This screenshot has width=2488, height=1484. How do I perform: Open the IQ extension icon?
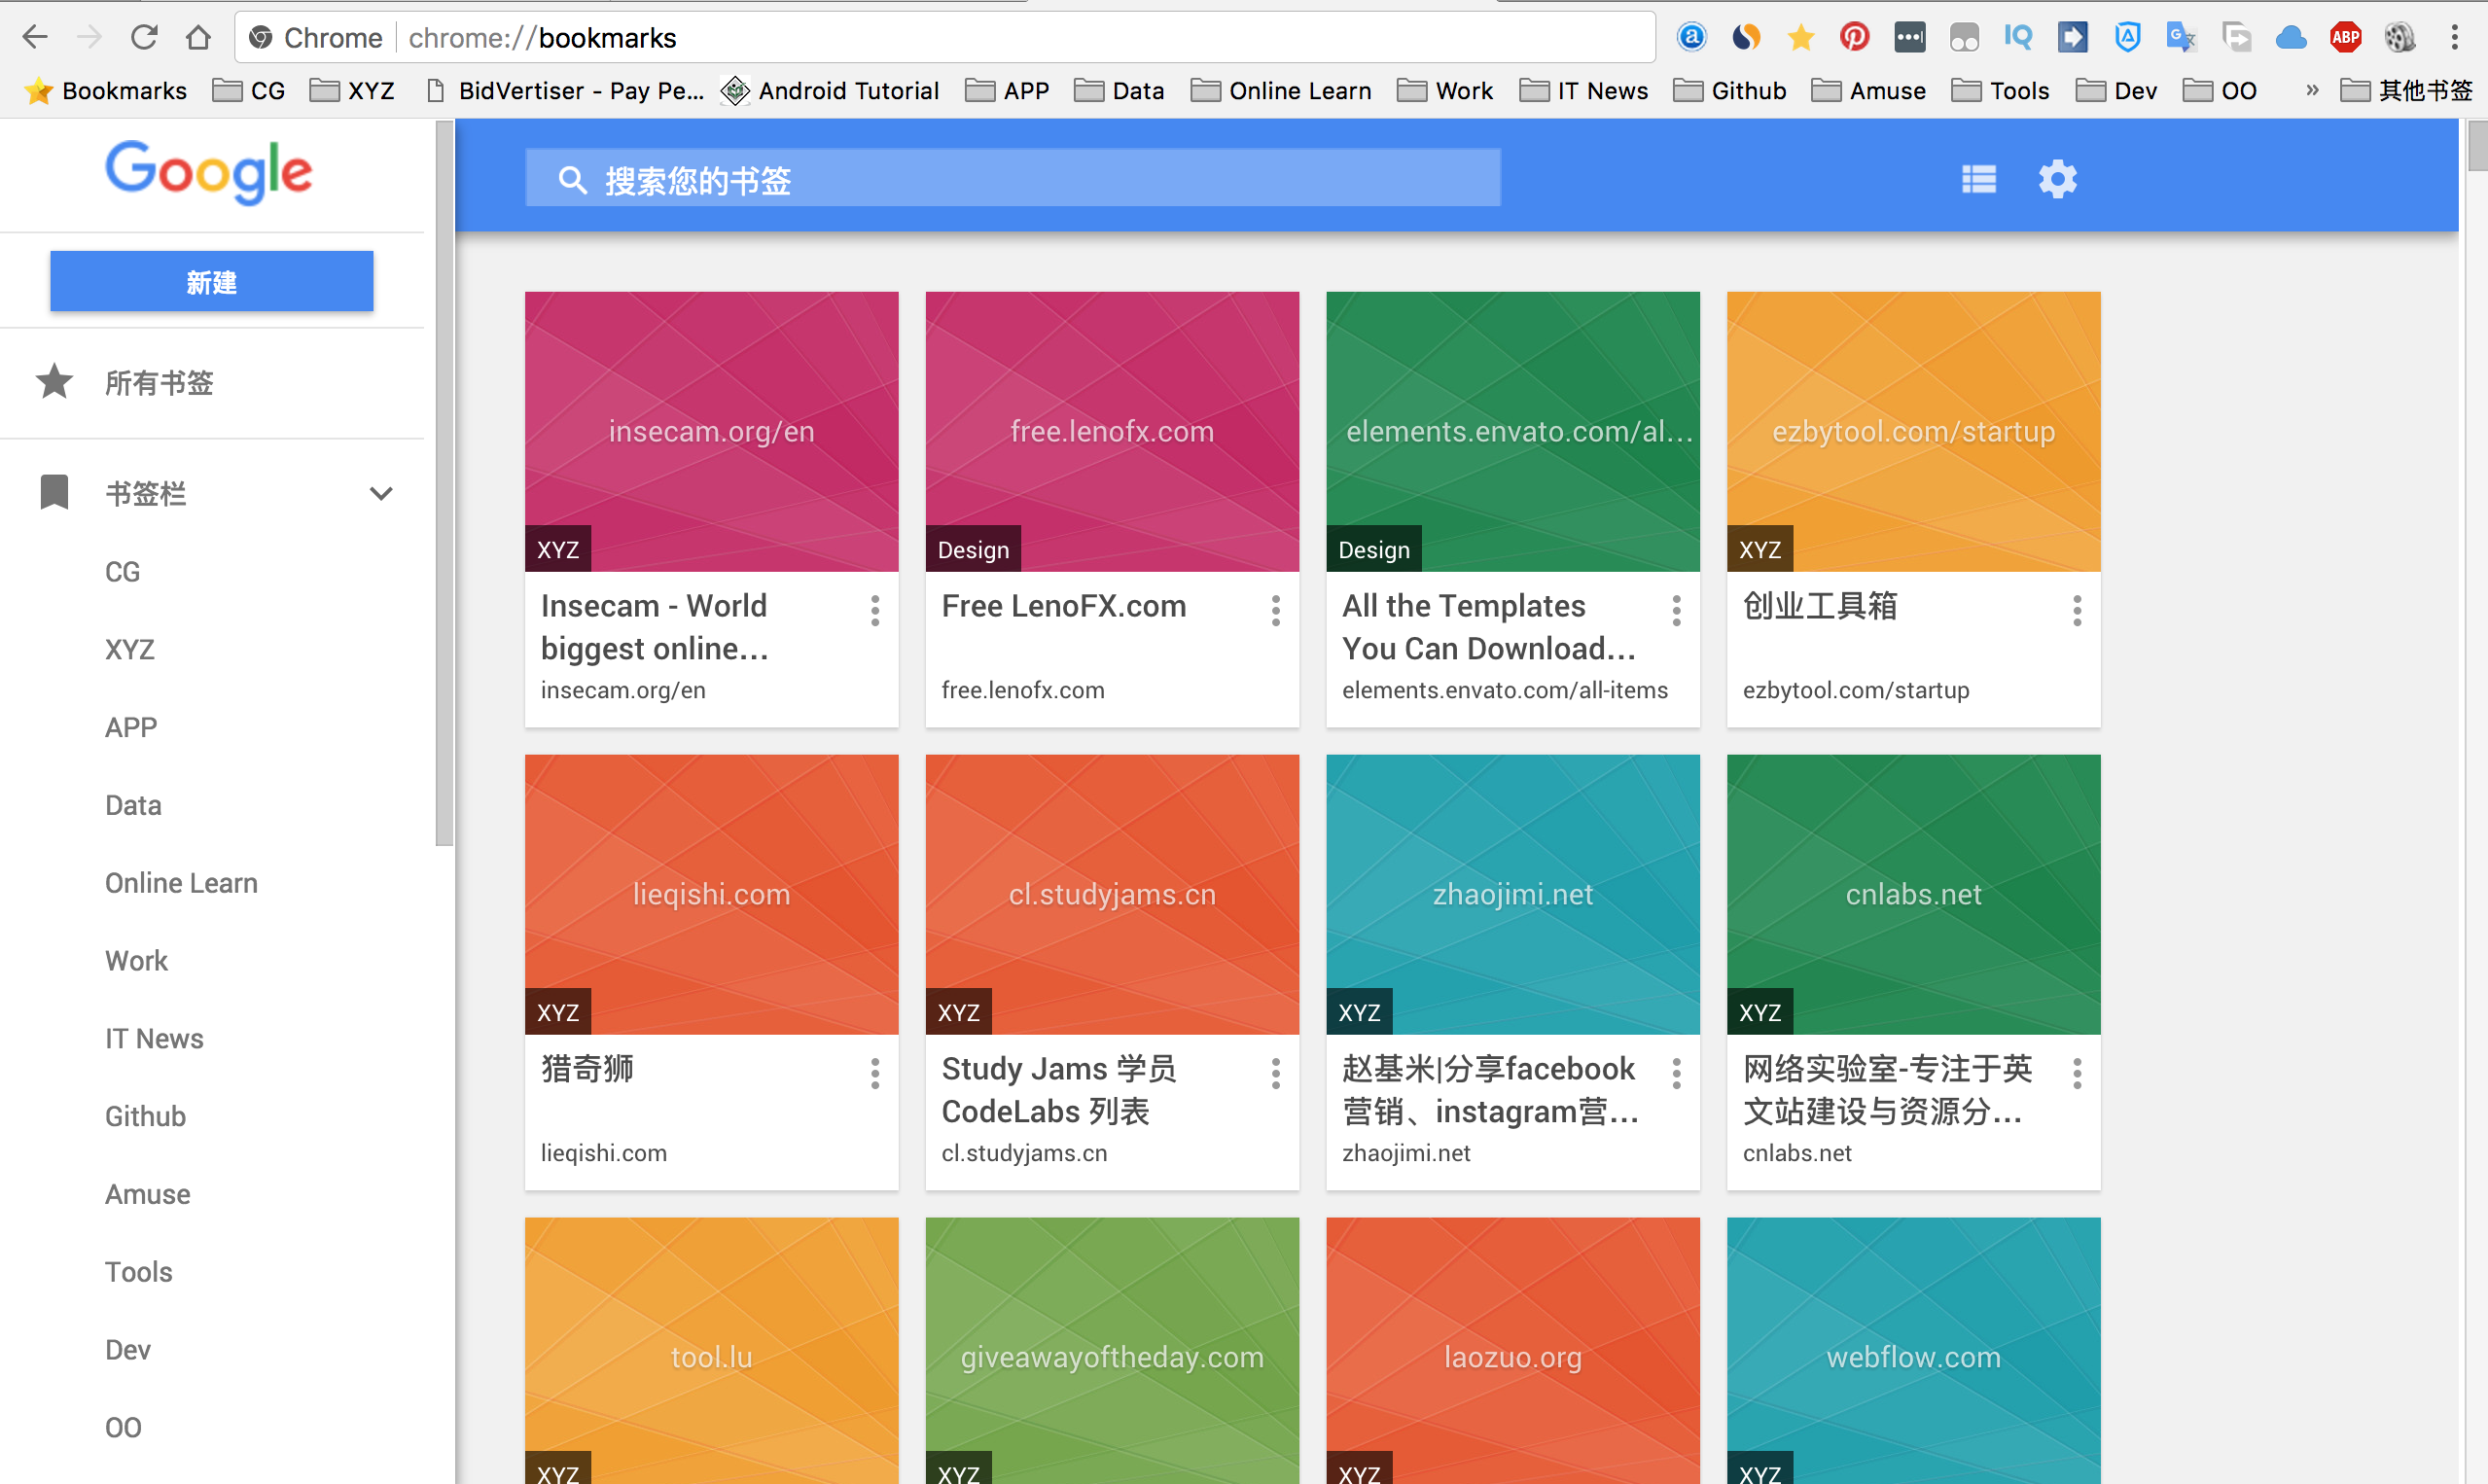[x=2017, y=37]
